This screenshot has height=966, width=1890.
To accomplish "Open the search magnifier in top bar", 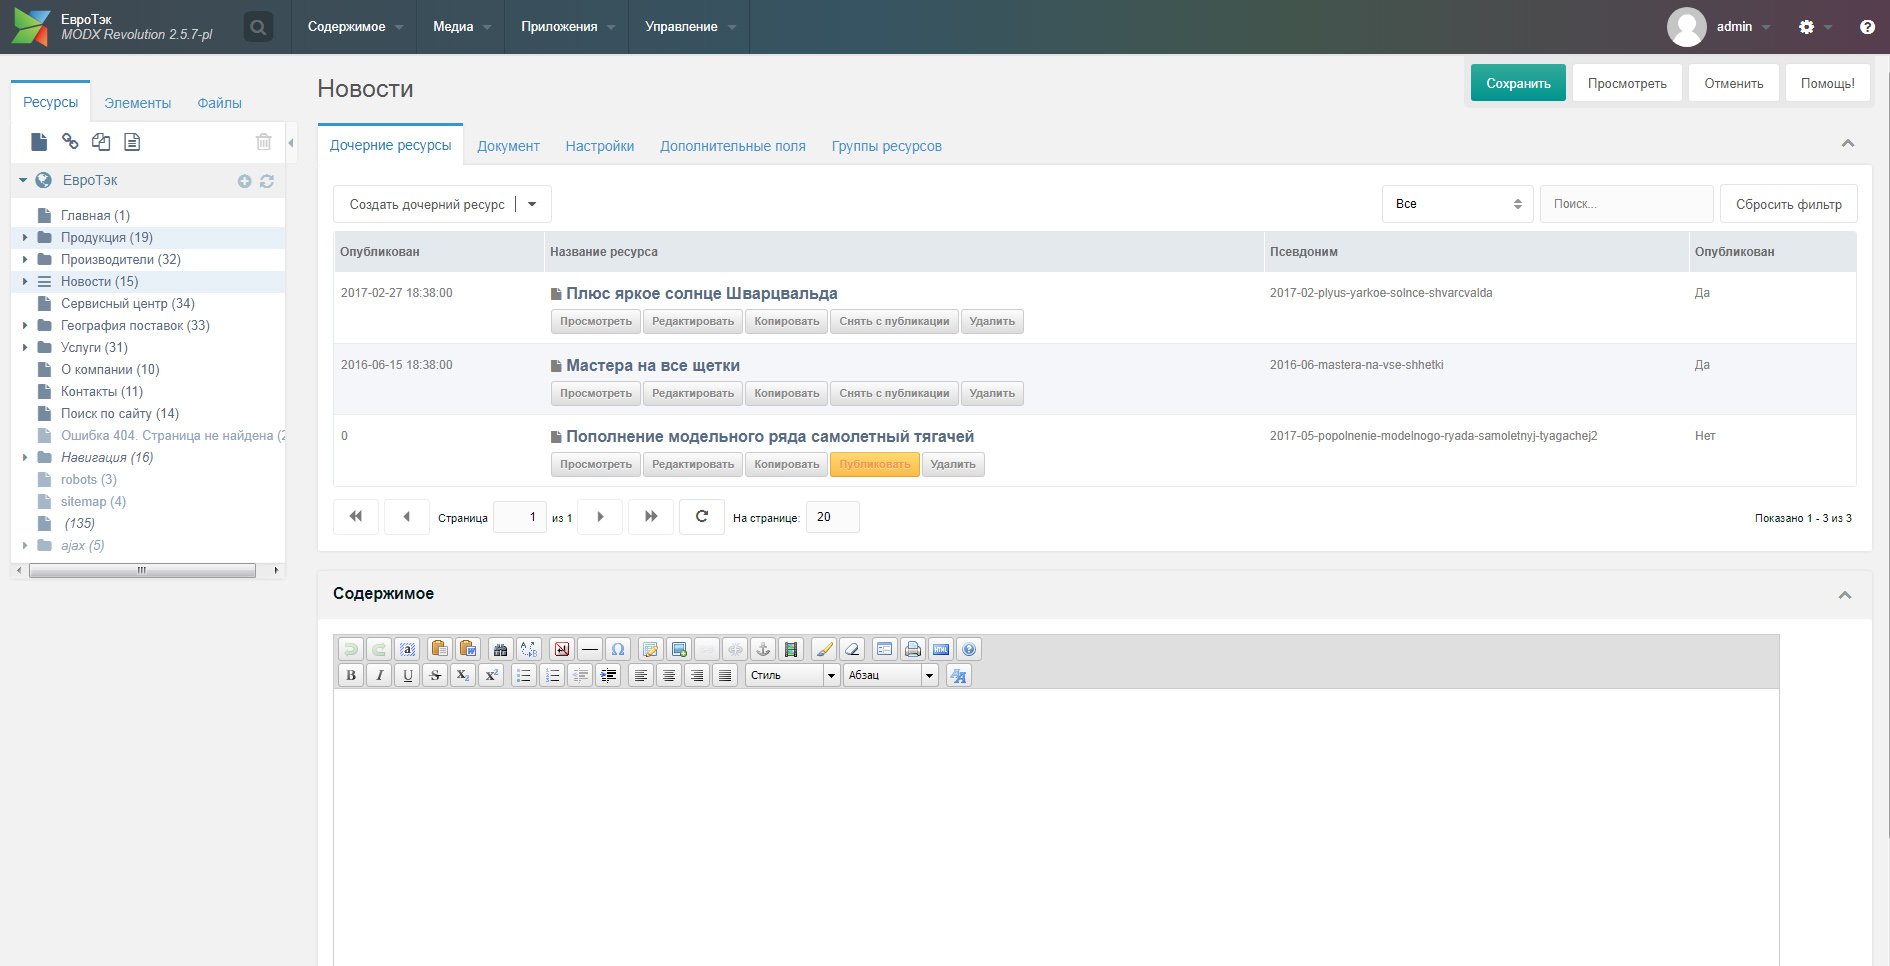I will point(258,27).
